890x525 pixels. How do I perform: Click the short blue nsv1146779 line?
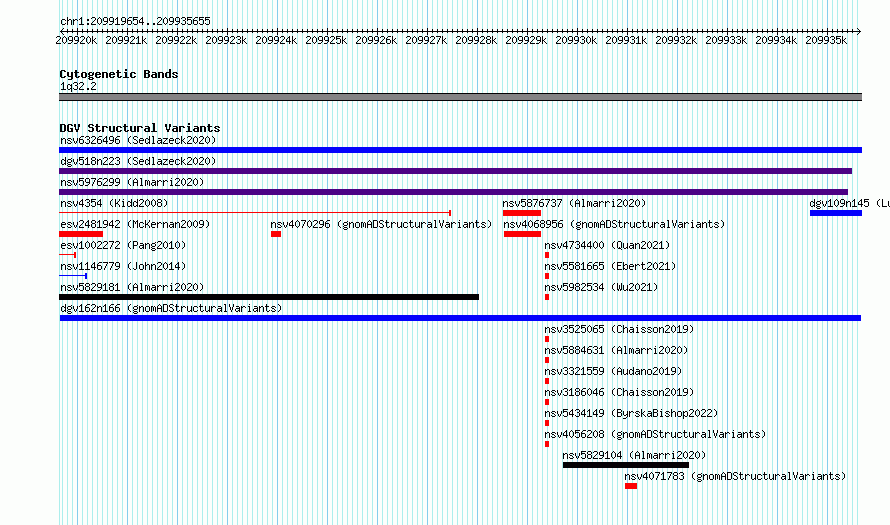[x=73, y=276]
